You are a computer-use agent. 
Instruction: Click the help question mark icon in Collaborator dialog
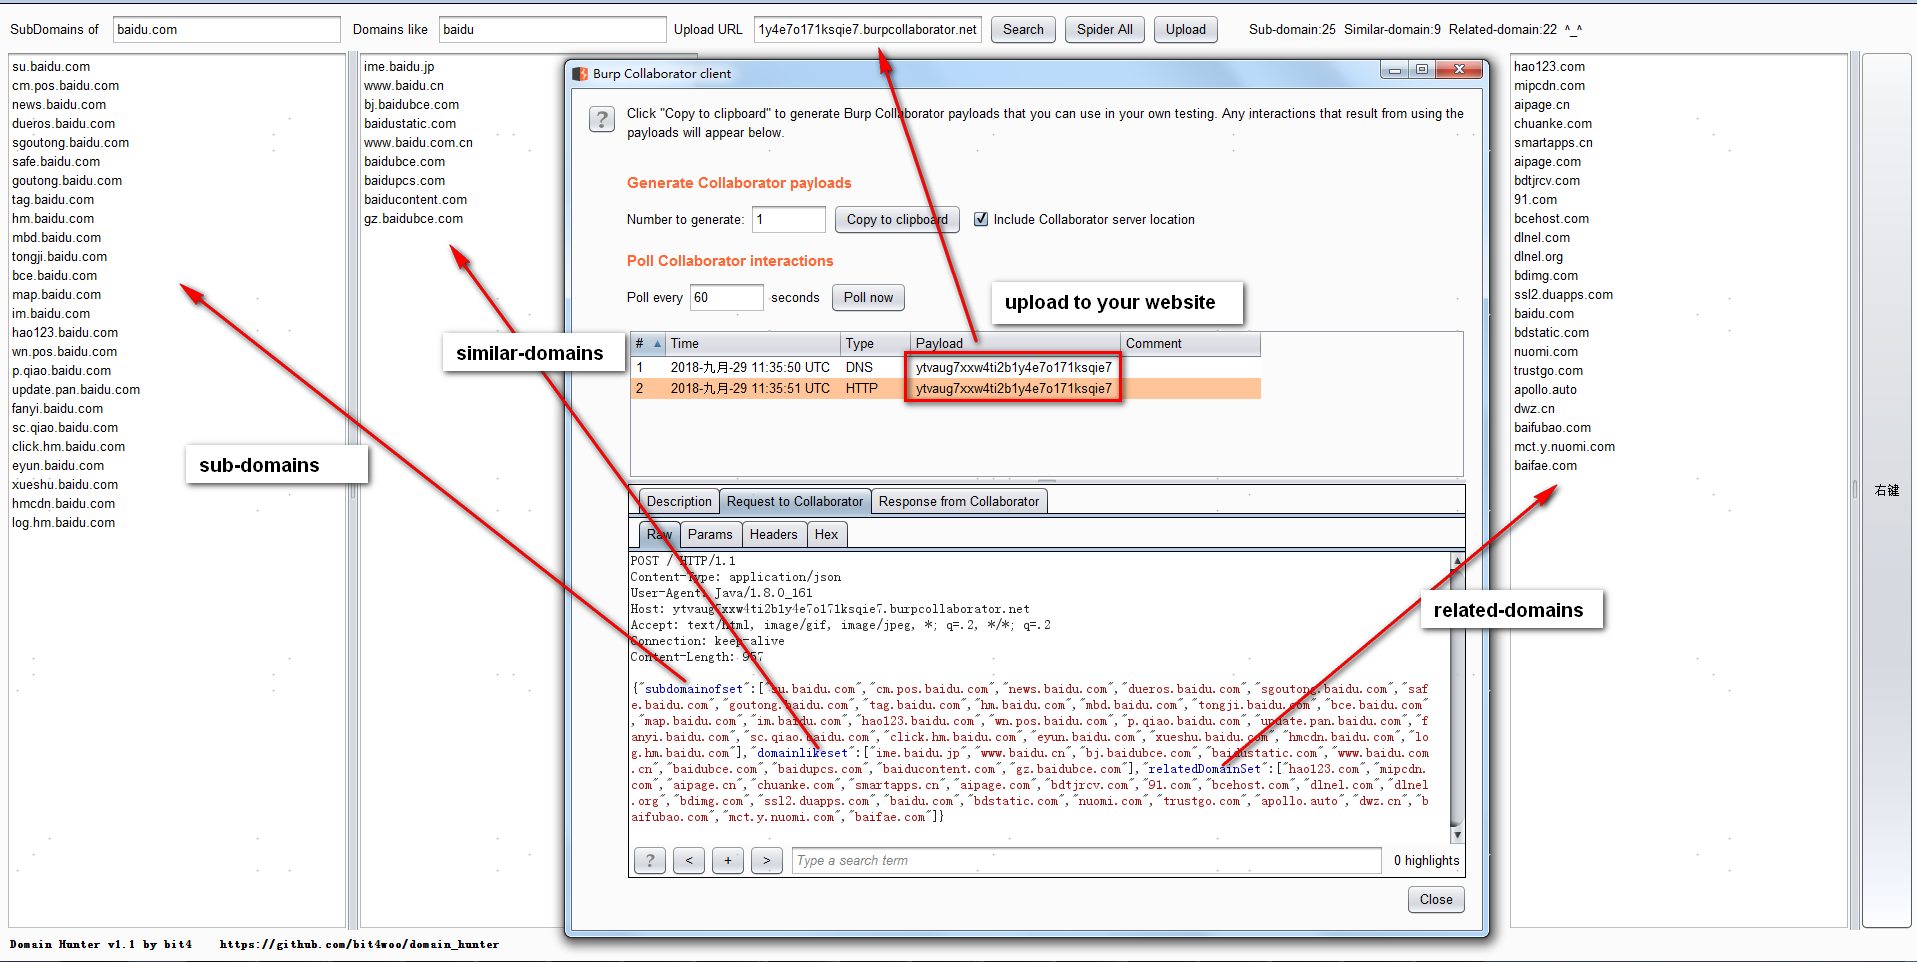pos(601,120)
